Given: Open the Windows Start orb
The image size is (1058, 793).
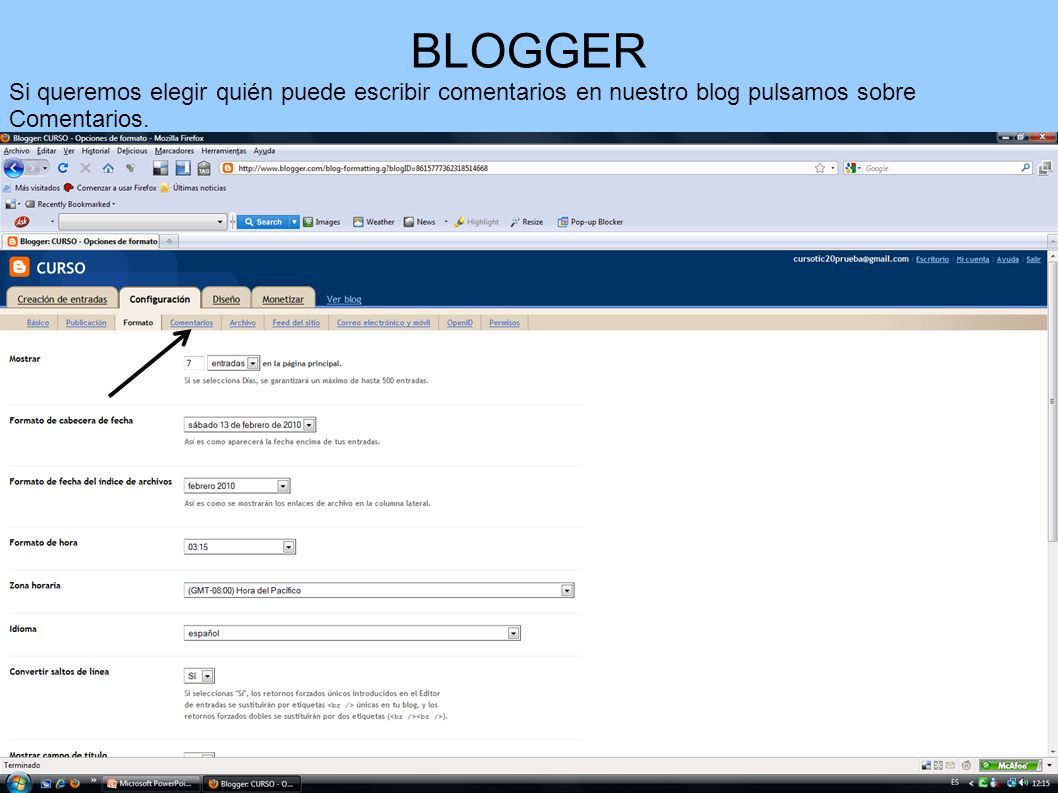Looking at the screenshot, I should 19,784.
